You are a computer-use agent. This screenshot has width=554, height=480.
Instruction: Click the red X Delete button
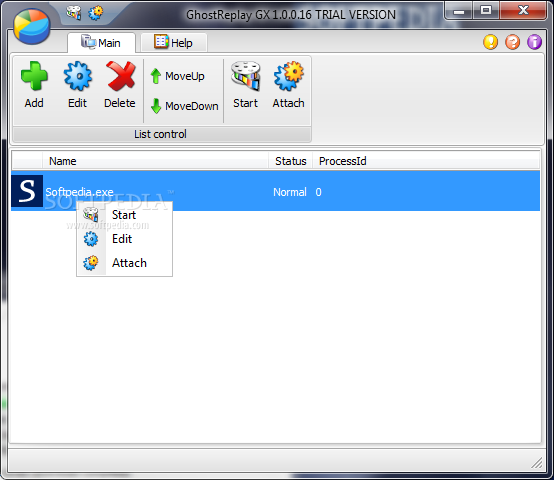pos(120,85)
